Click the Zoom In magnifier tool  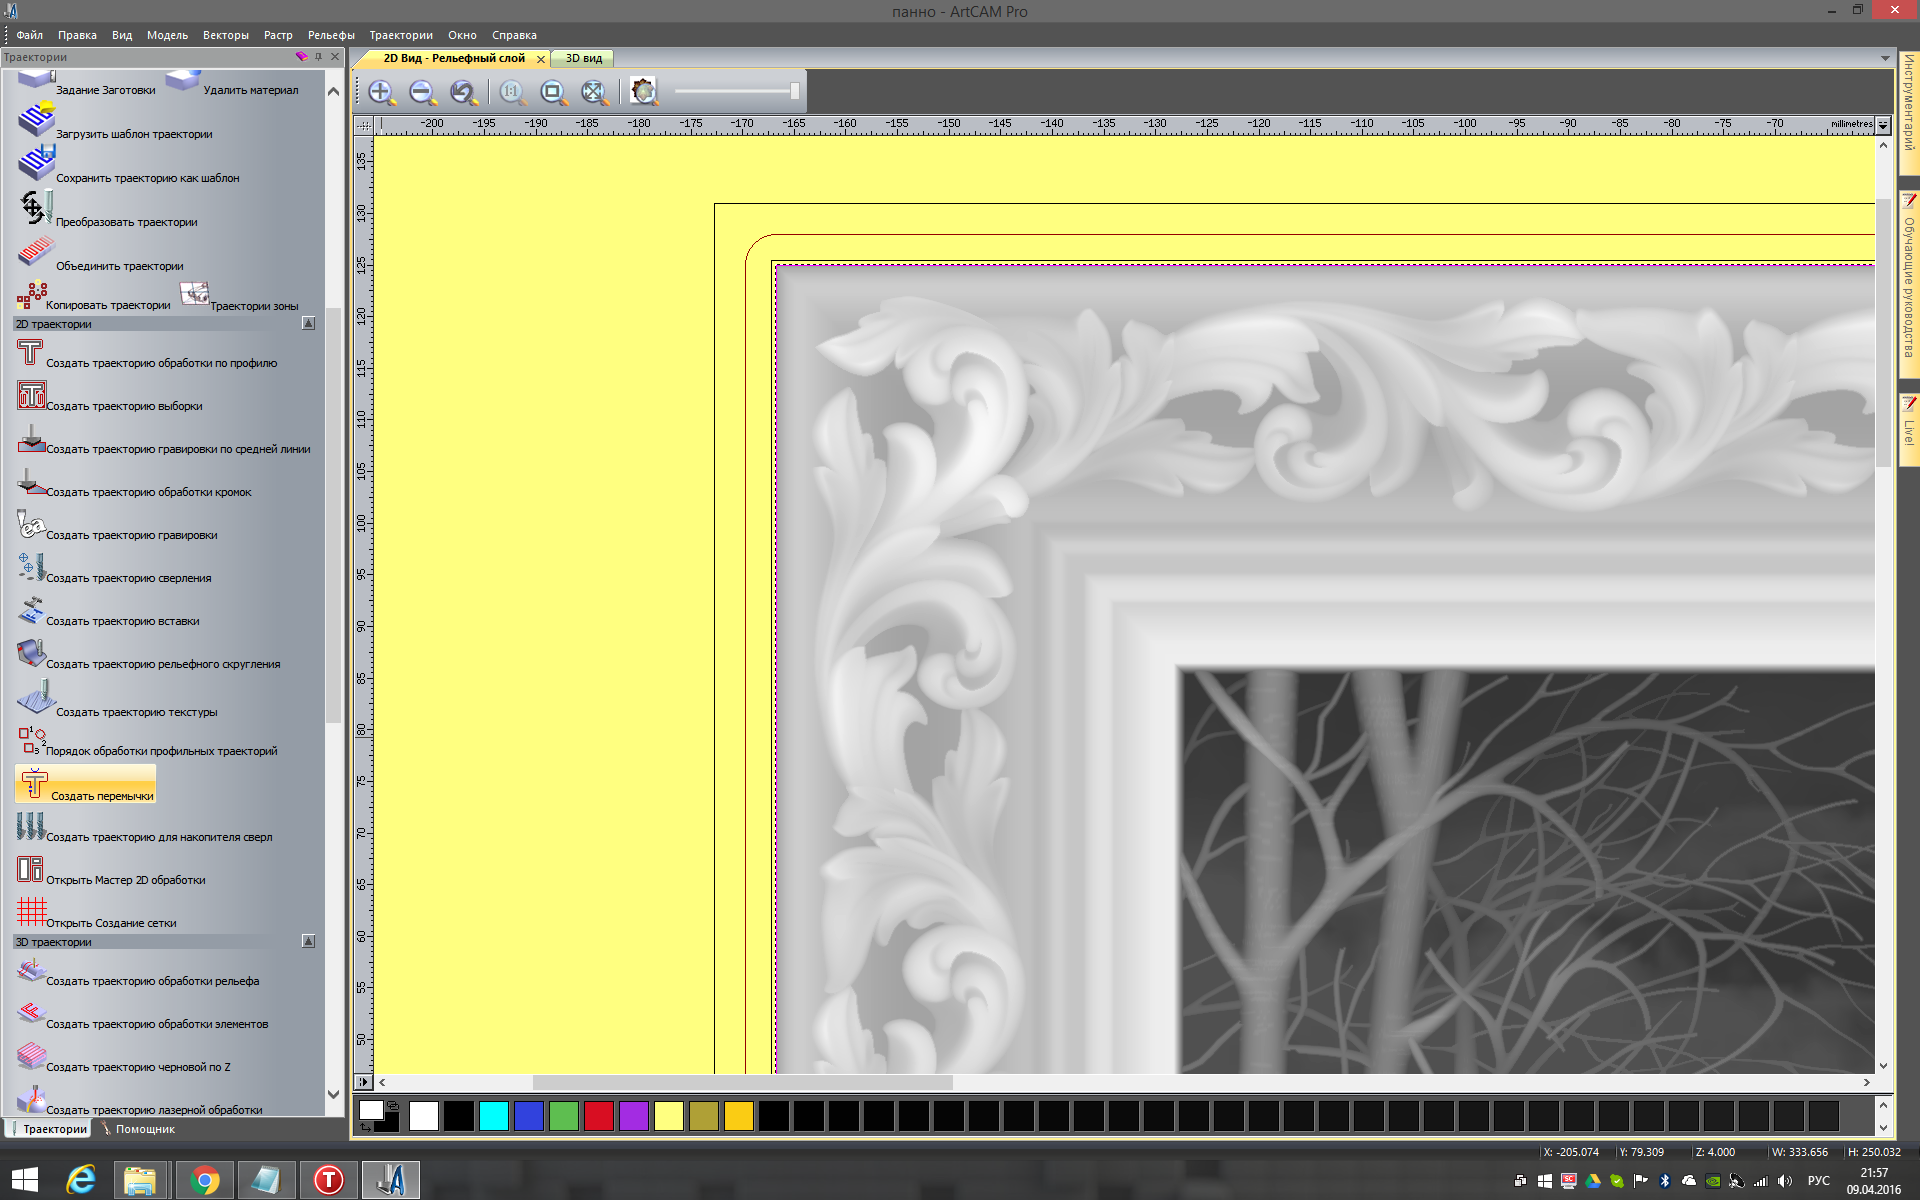coord(381,93)
